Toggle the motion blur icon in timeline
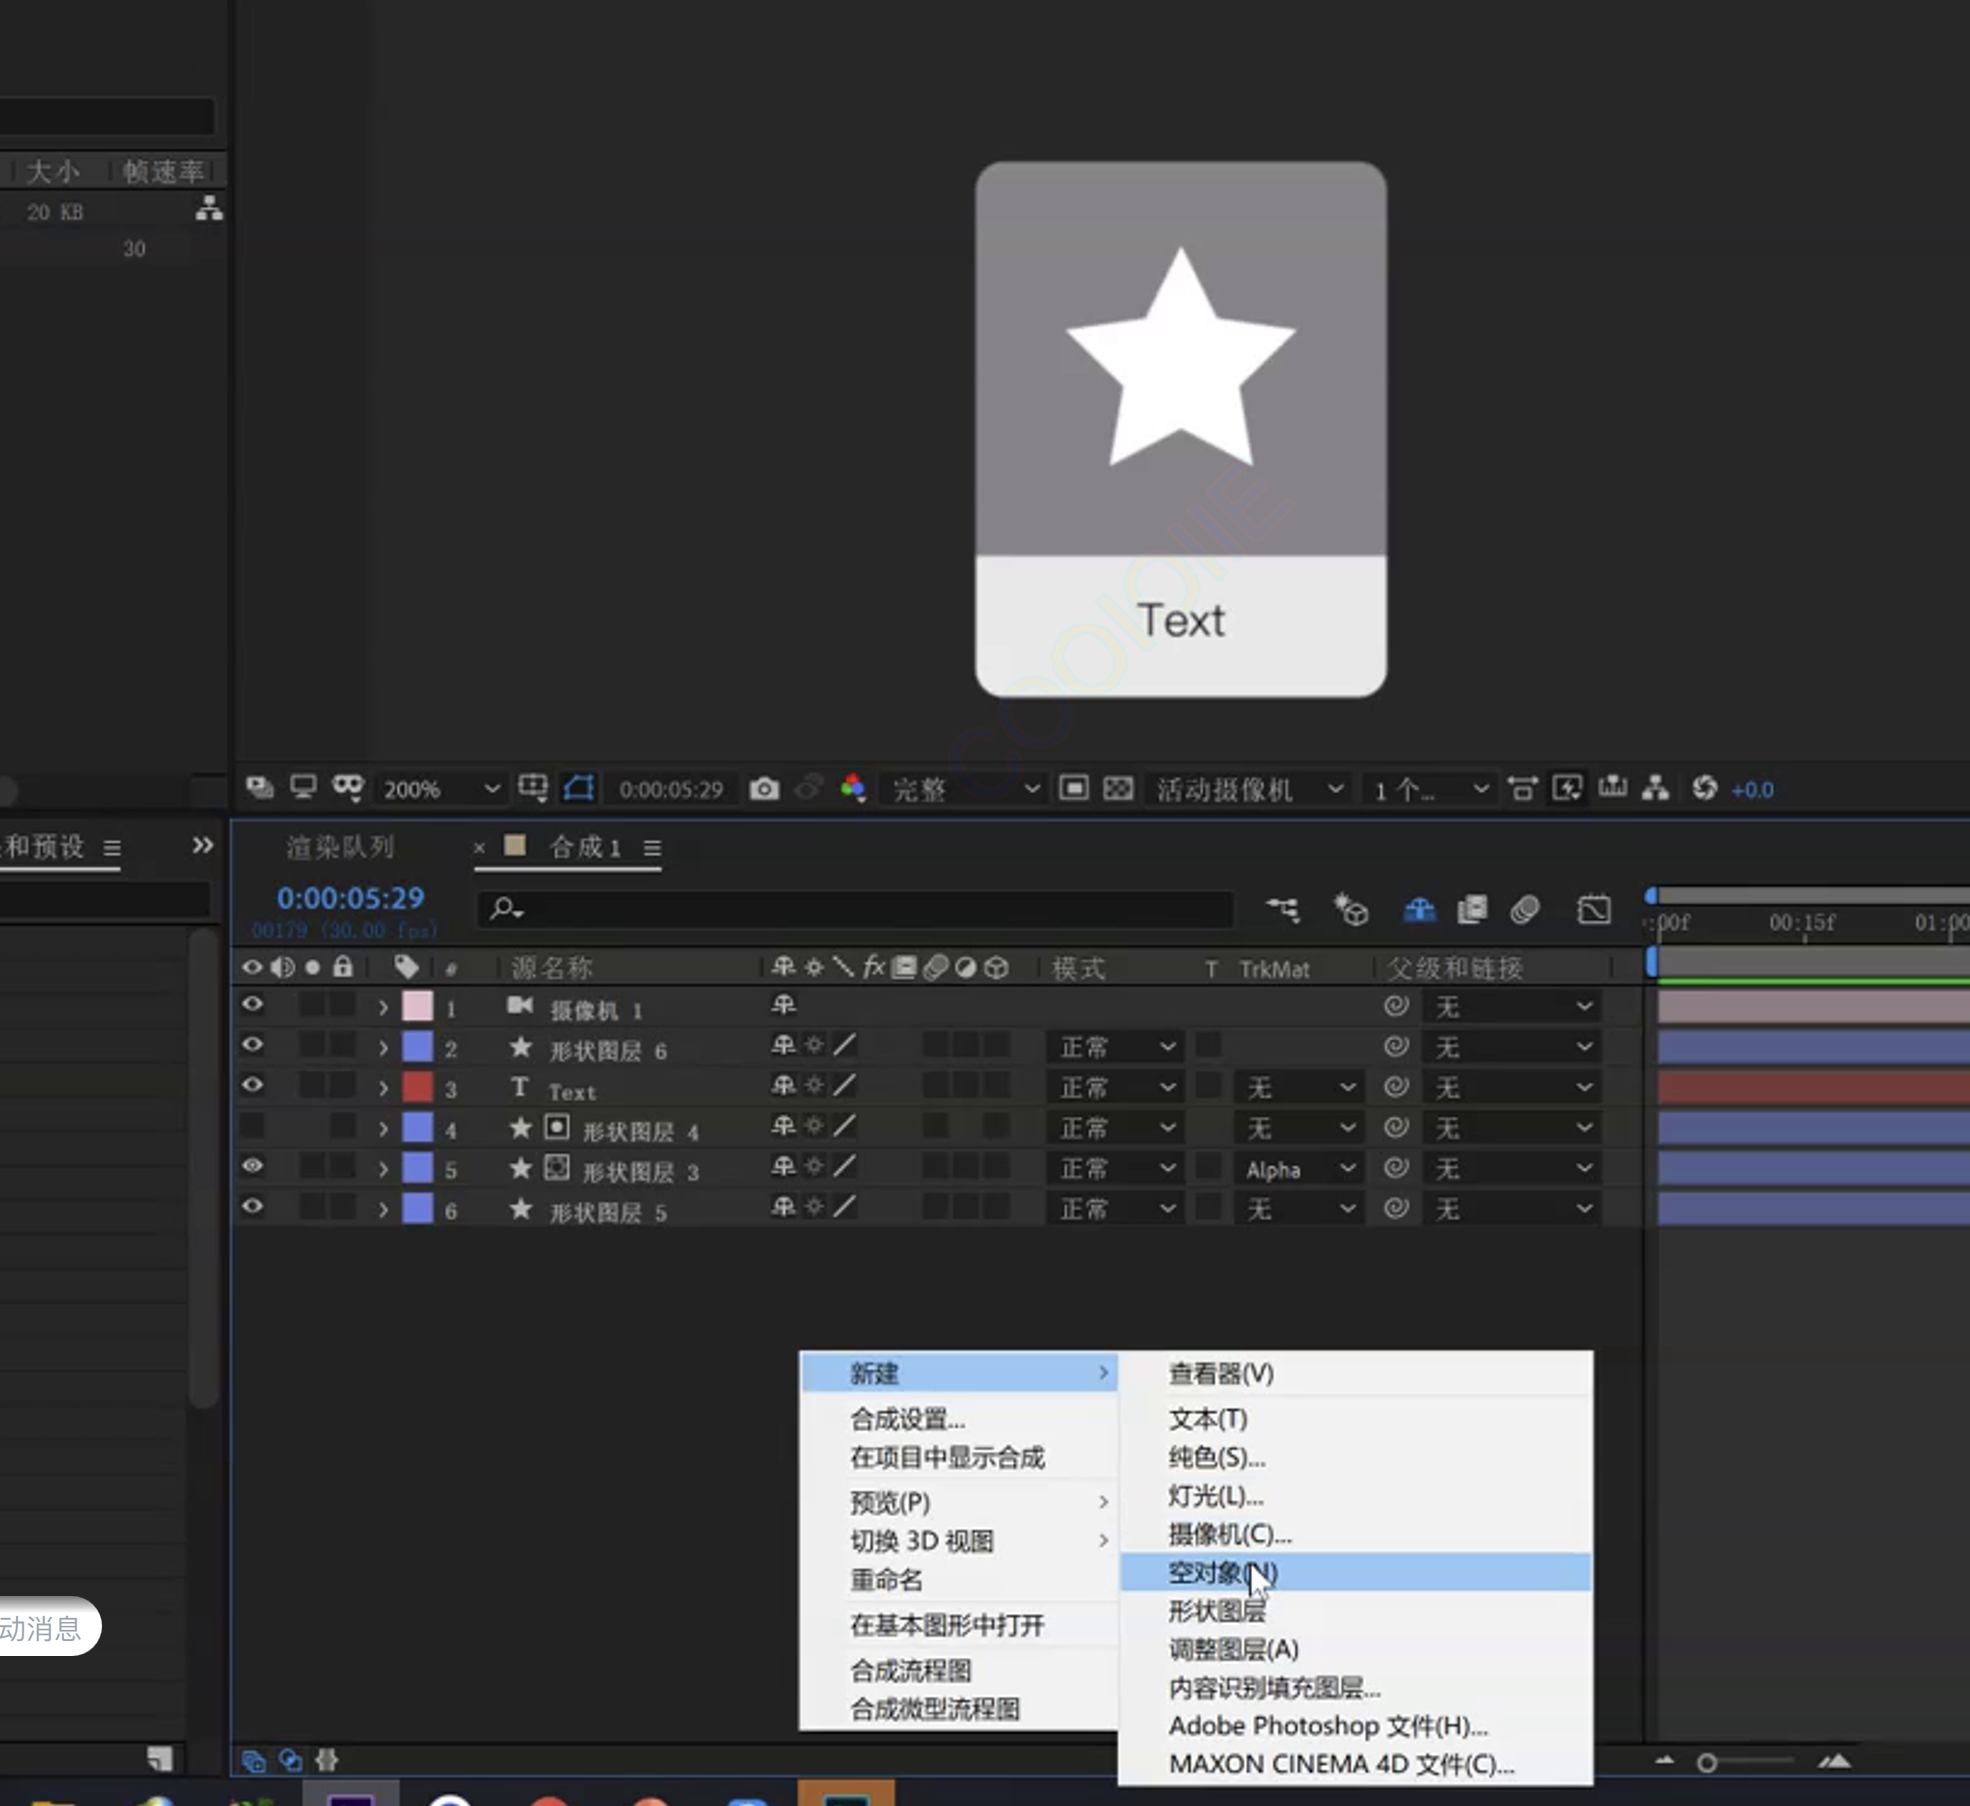The image size is (1970, 1806). pos(1524,909)
